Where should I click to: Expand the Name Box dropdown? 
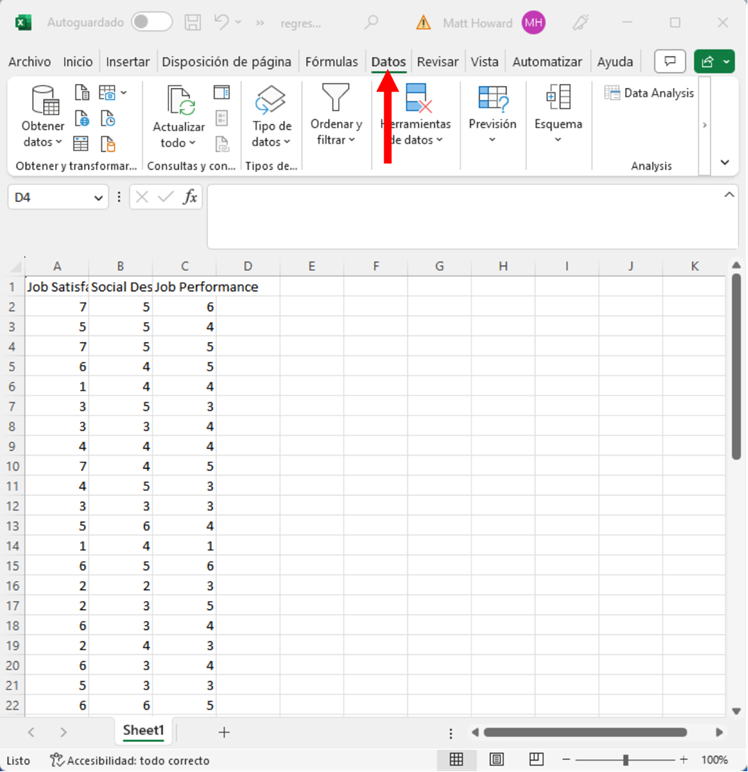[98, 198]
